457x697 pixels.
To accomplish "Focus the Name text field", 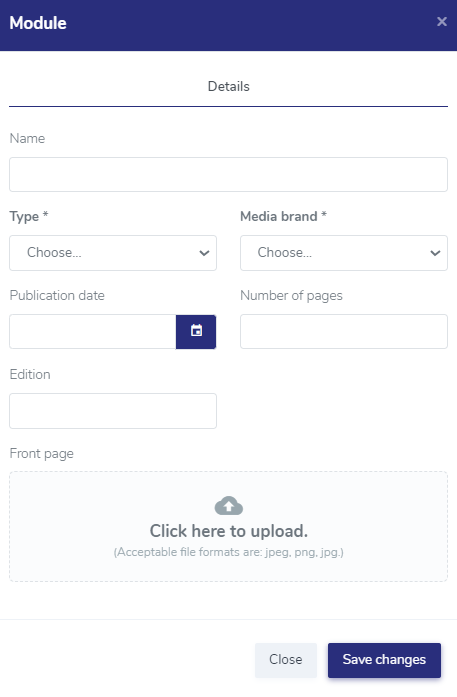I will pos(228,174).
